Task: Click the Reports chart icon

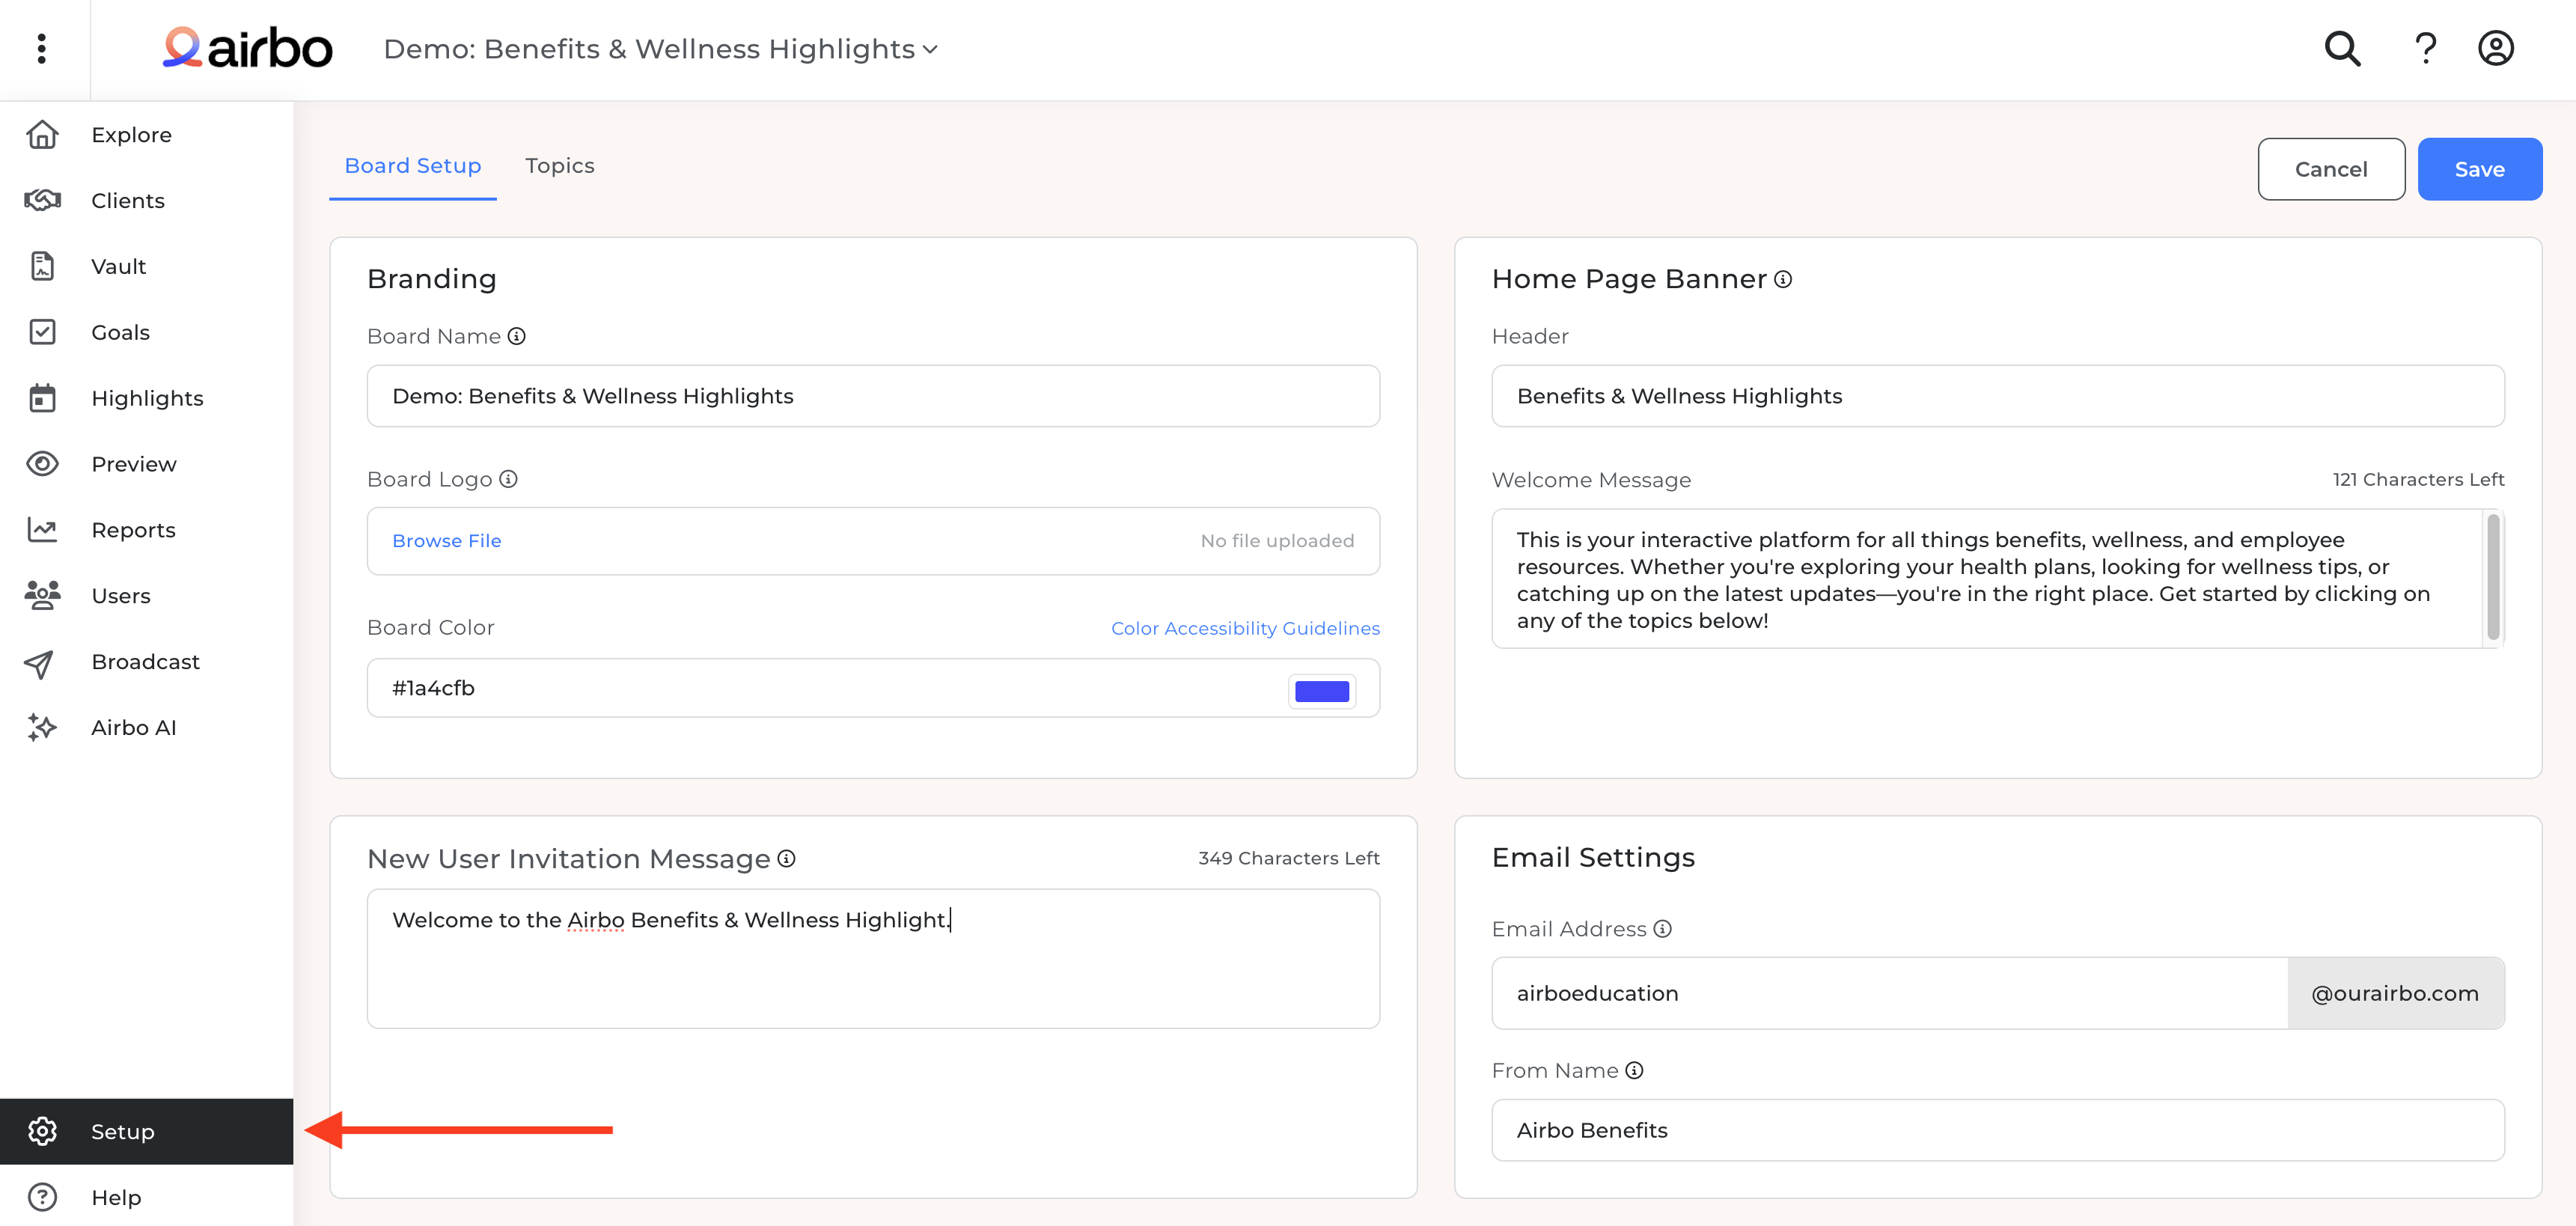Action: tap(42, 530)
